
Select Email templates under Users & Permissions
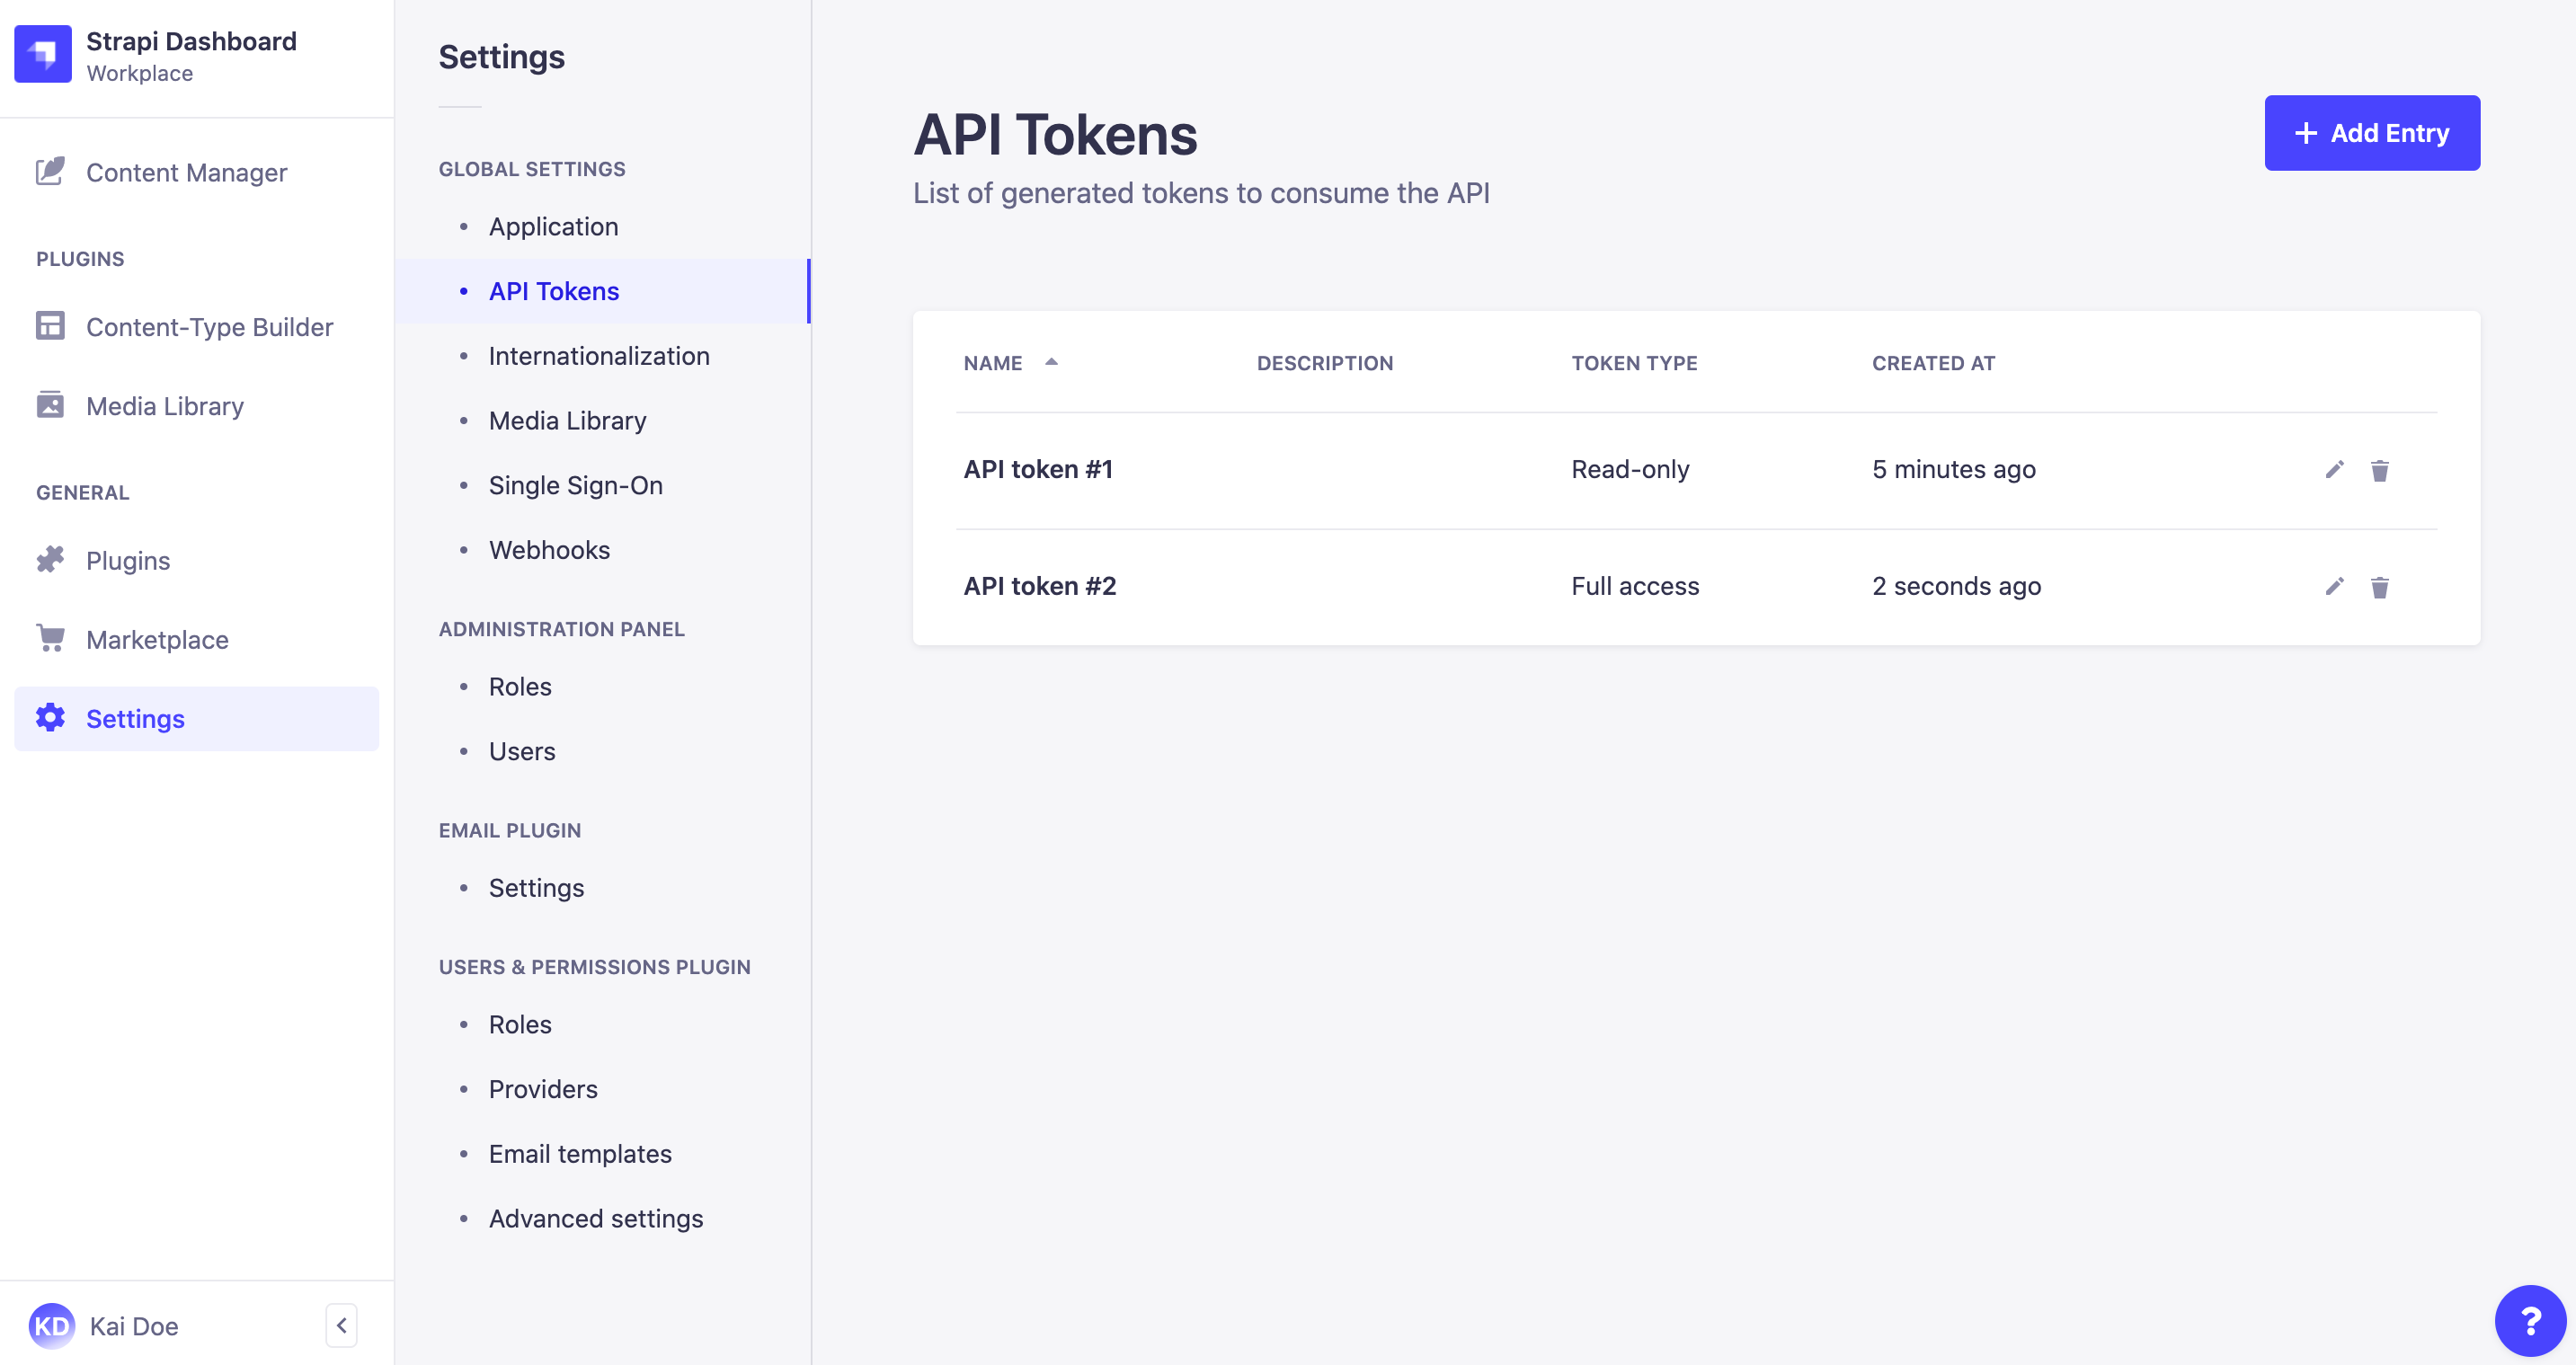tap(580, 1153)
